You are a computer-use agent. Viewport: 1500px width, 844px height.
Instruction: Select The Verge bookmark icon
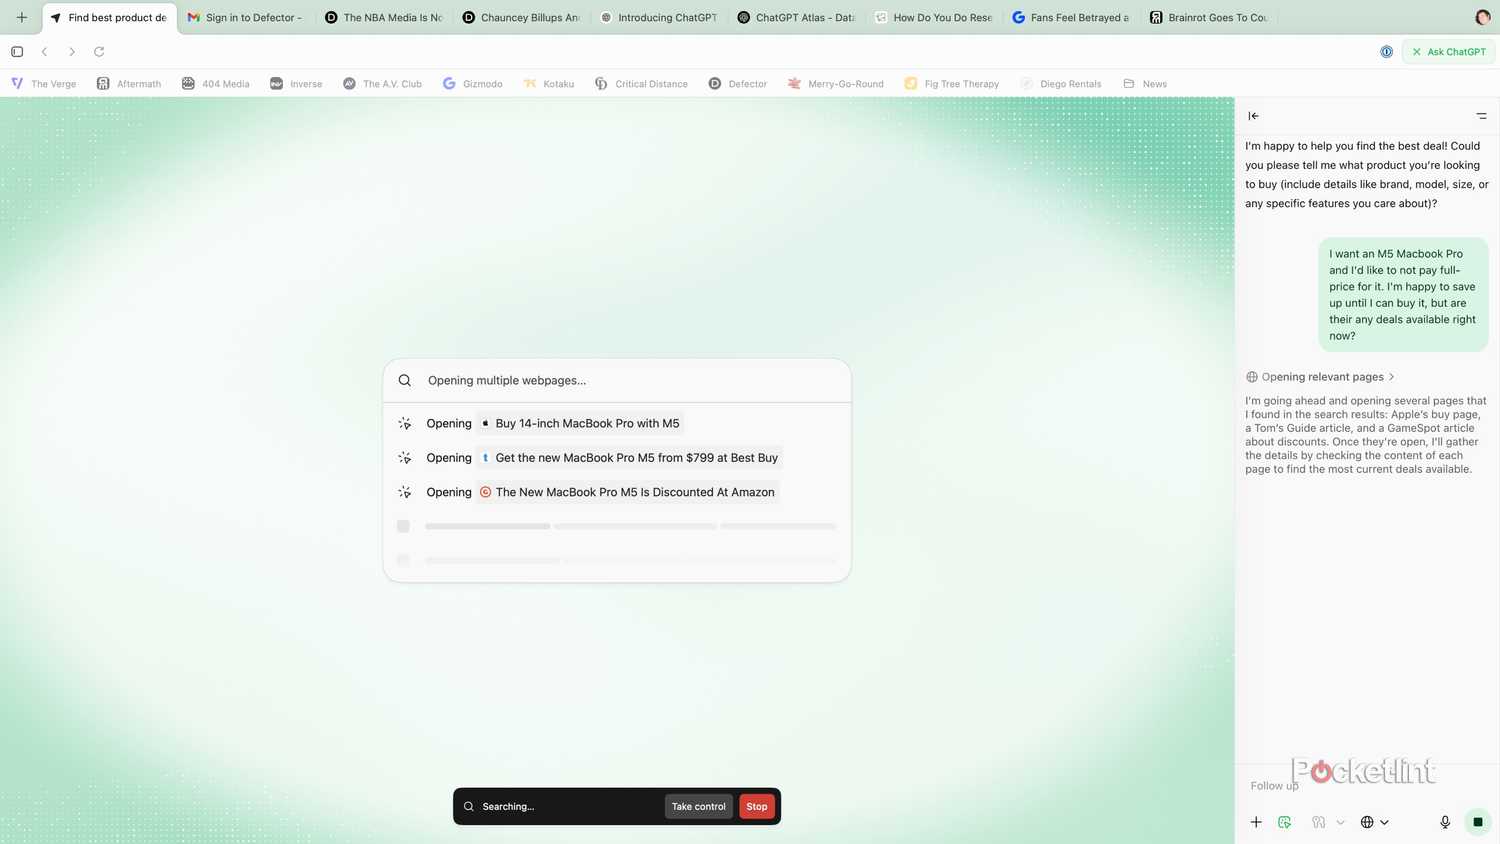(x=17, y=84)
